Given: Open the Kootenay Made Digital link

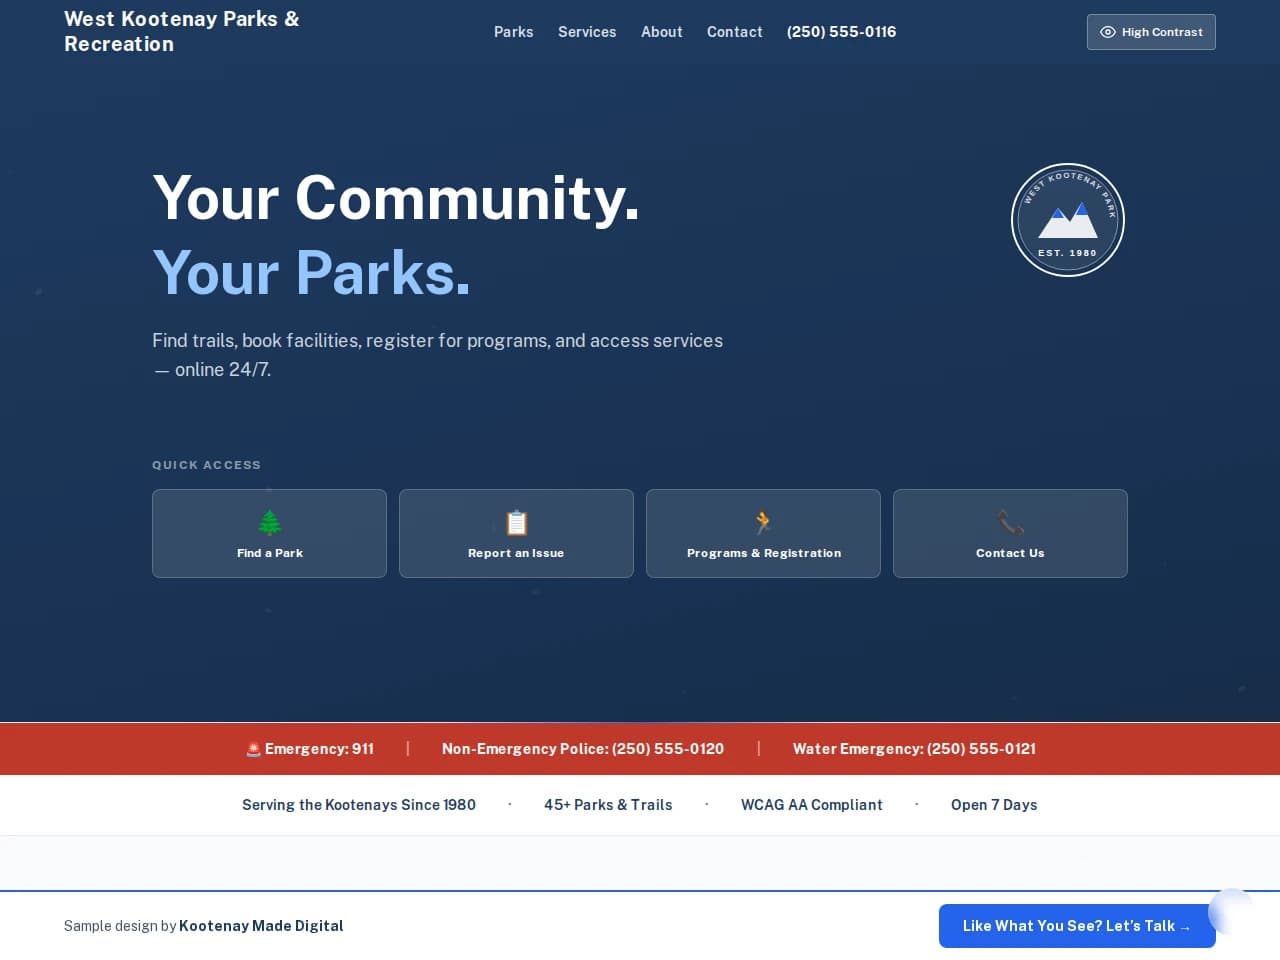Looking at the screenshot, I should tap(261, 926).
